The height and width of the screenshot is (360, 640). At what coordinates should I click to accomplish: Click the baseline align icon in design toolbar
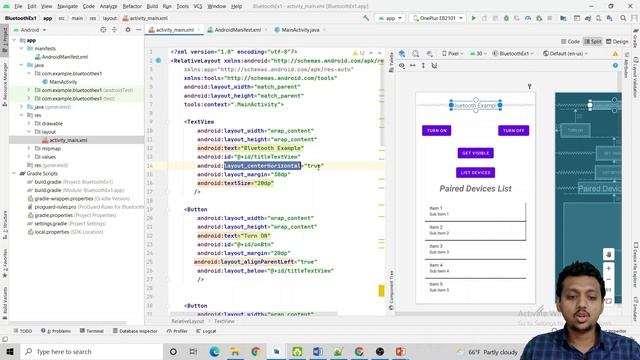[x=434, y=65]
